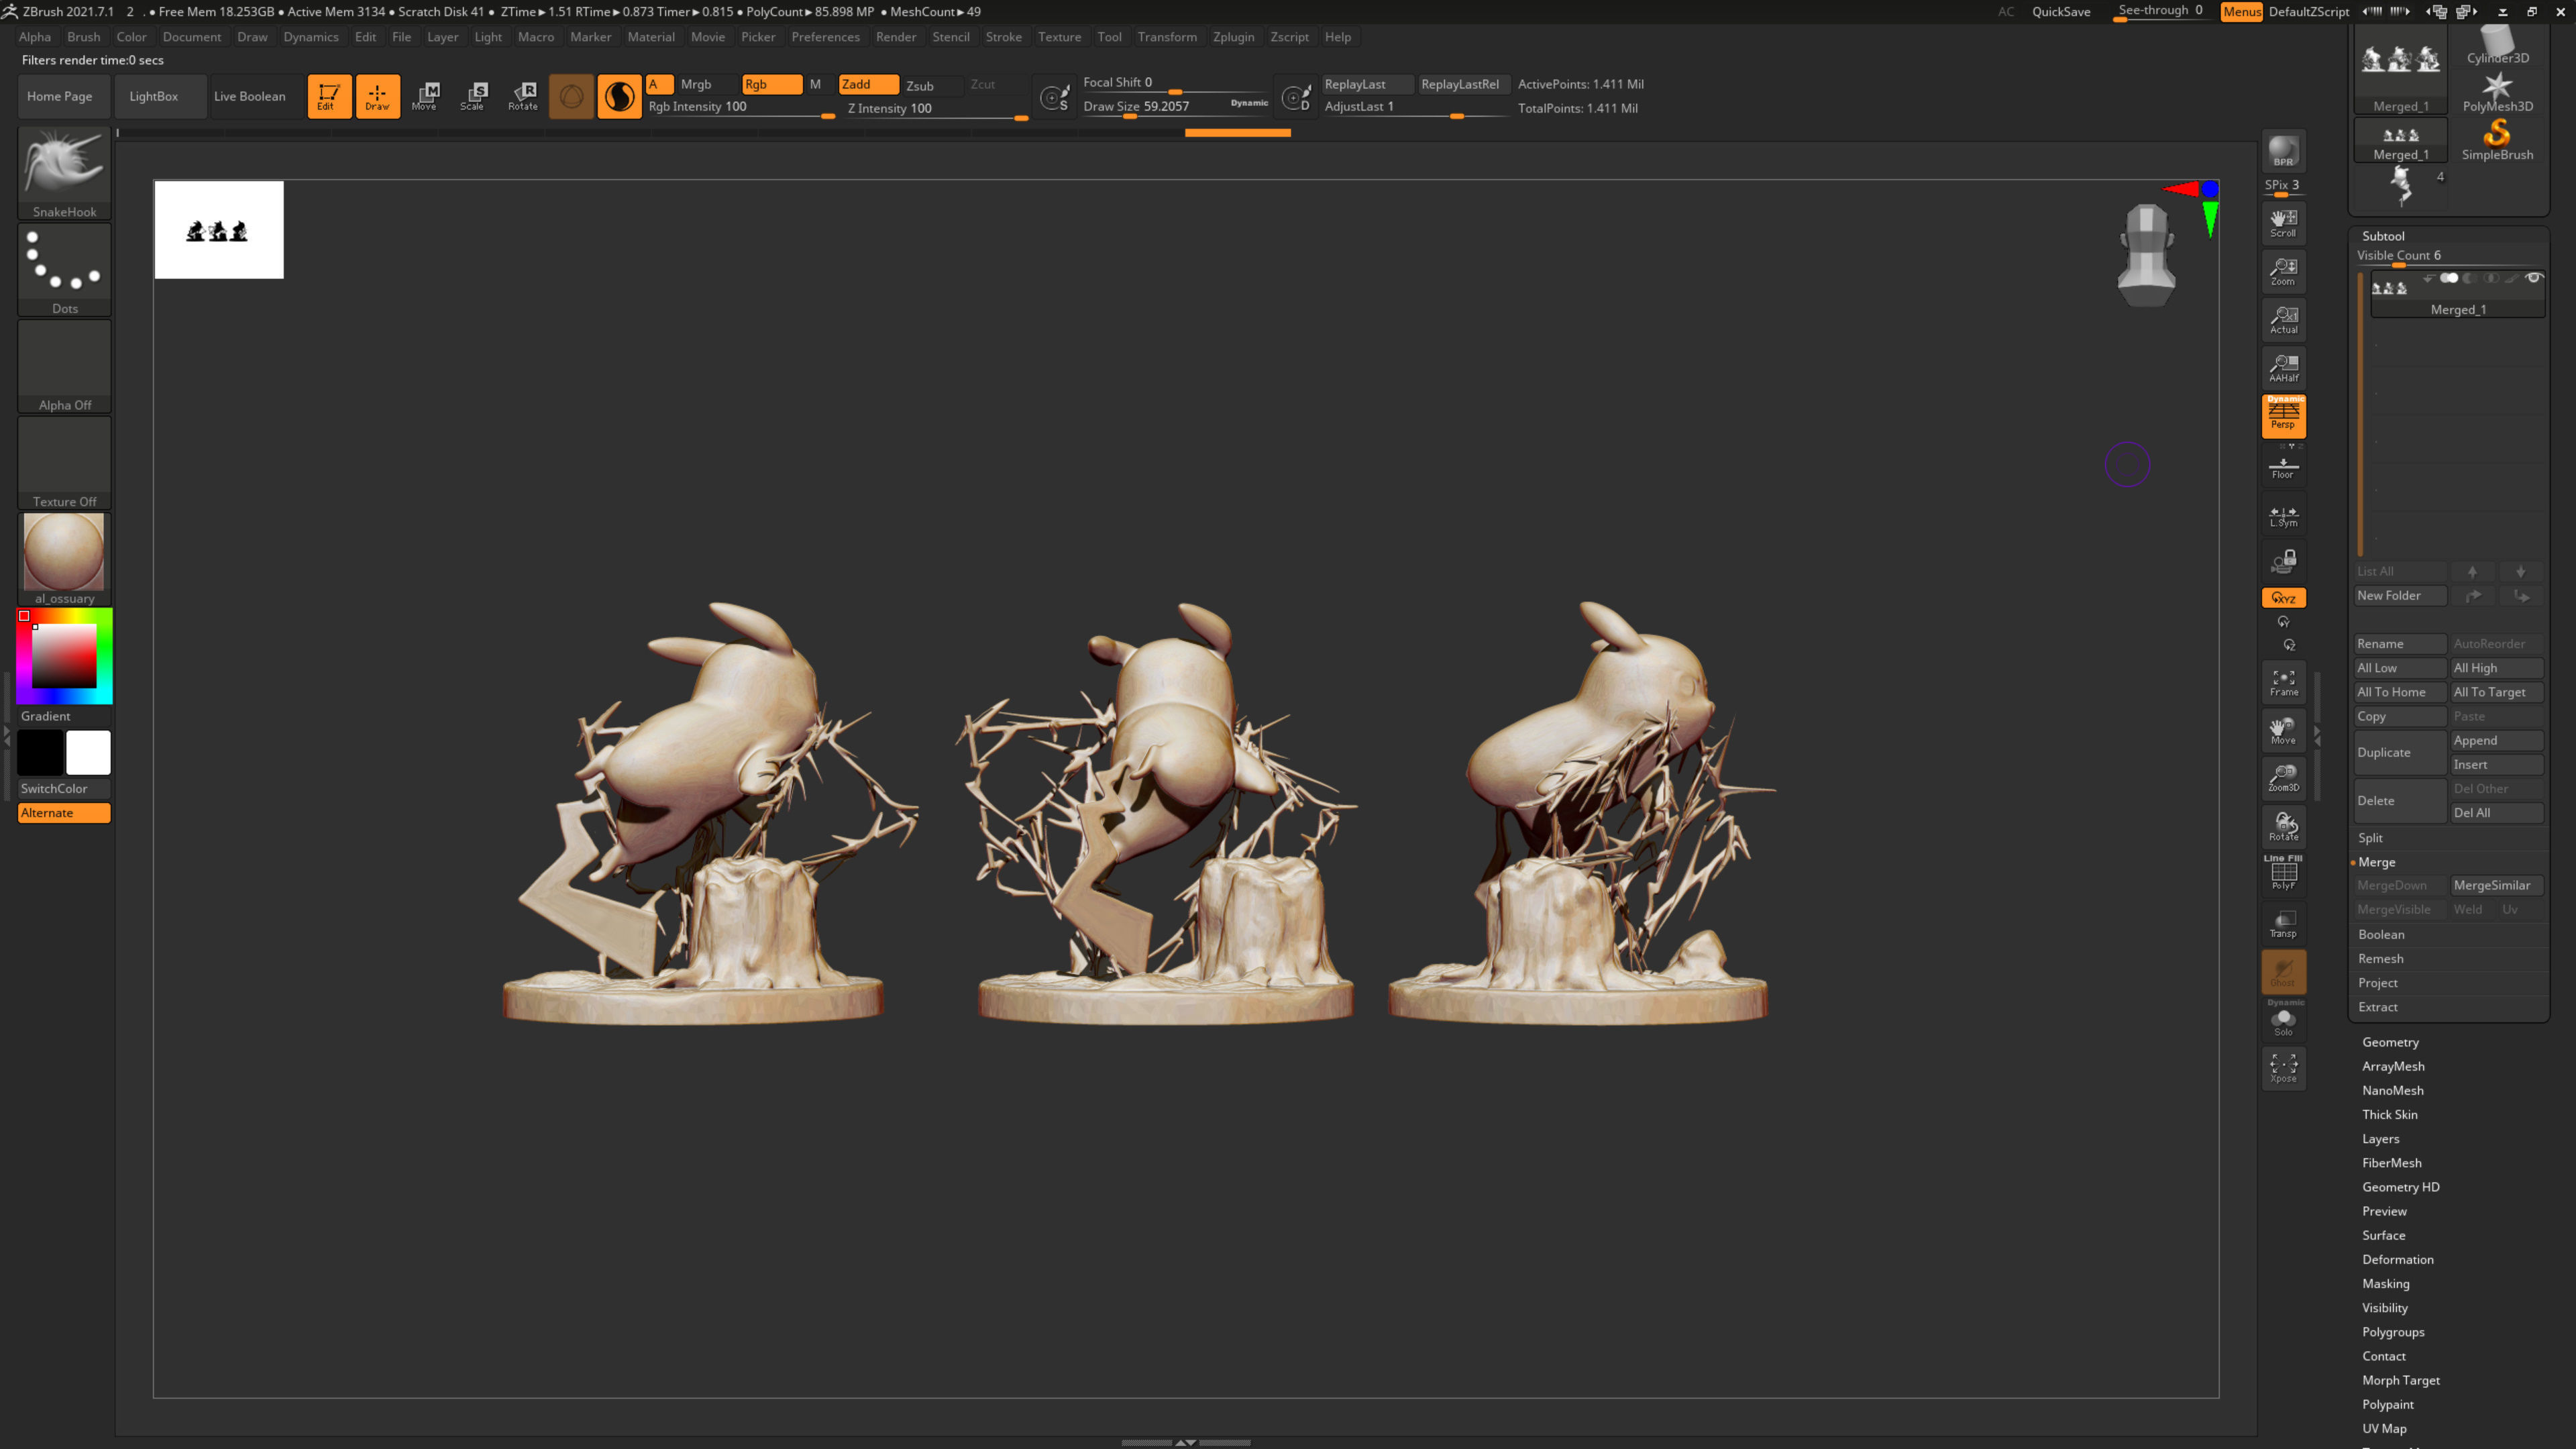Click the AAHalf icon
The image size is (2576, 1449).
point(2284,368)
